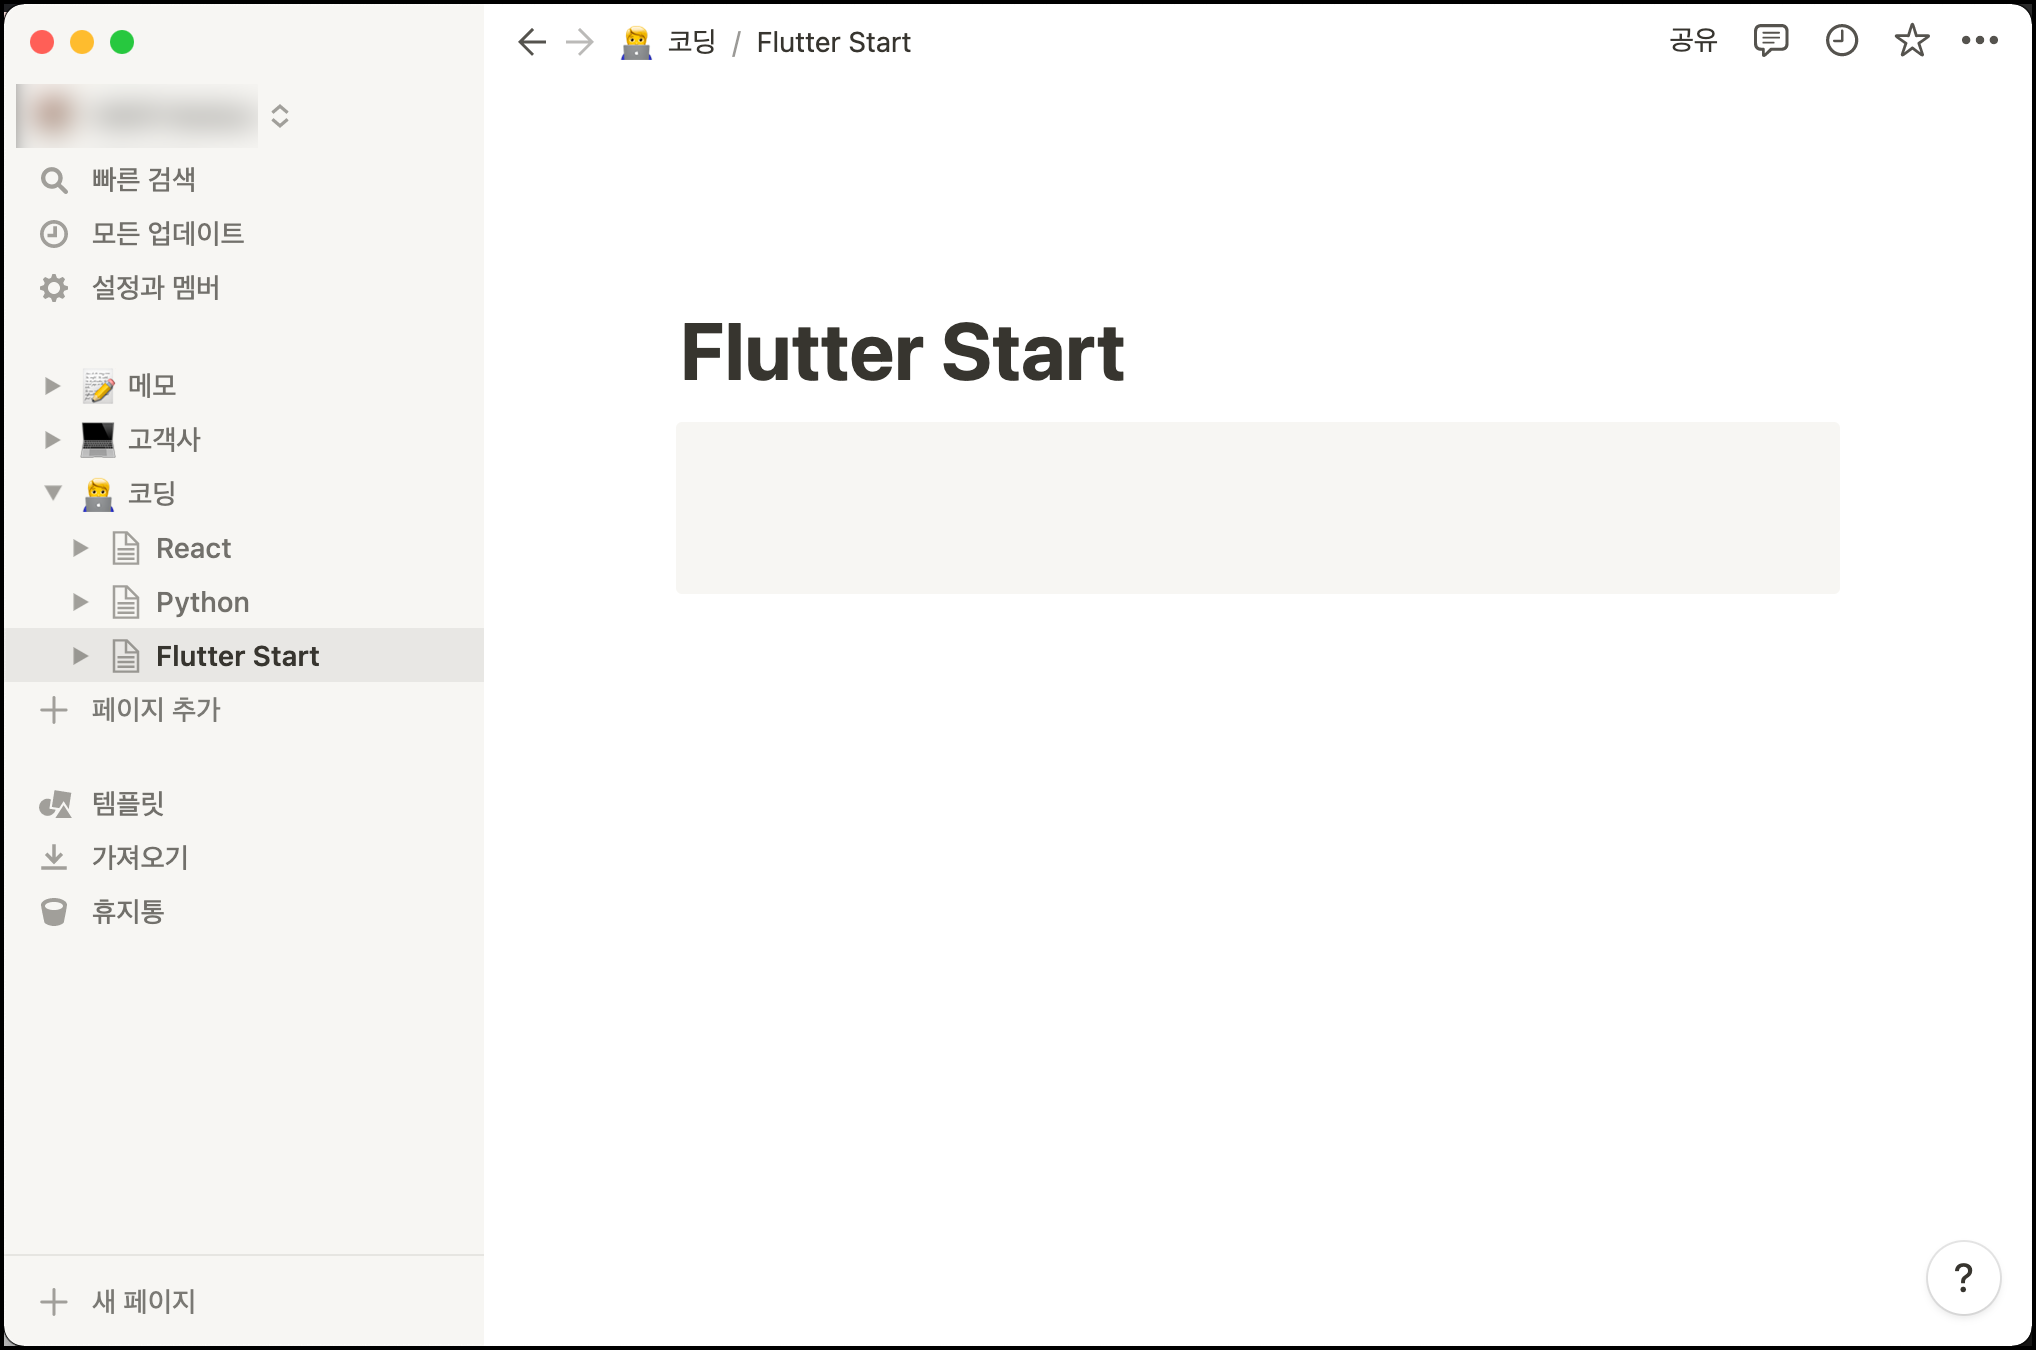
Task: Open 템플릿 templates
Action: [x=128, y=804]
